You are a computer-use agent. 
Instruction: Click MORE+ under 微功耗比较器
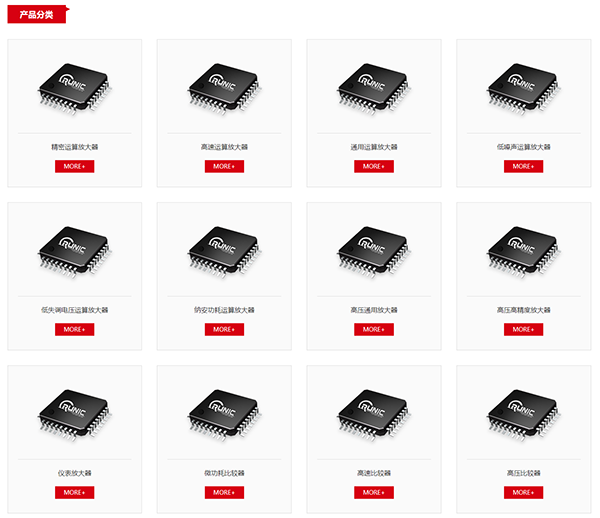224,492
